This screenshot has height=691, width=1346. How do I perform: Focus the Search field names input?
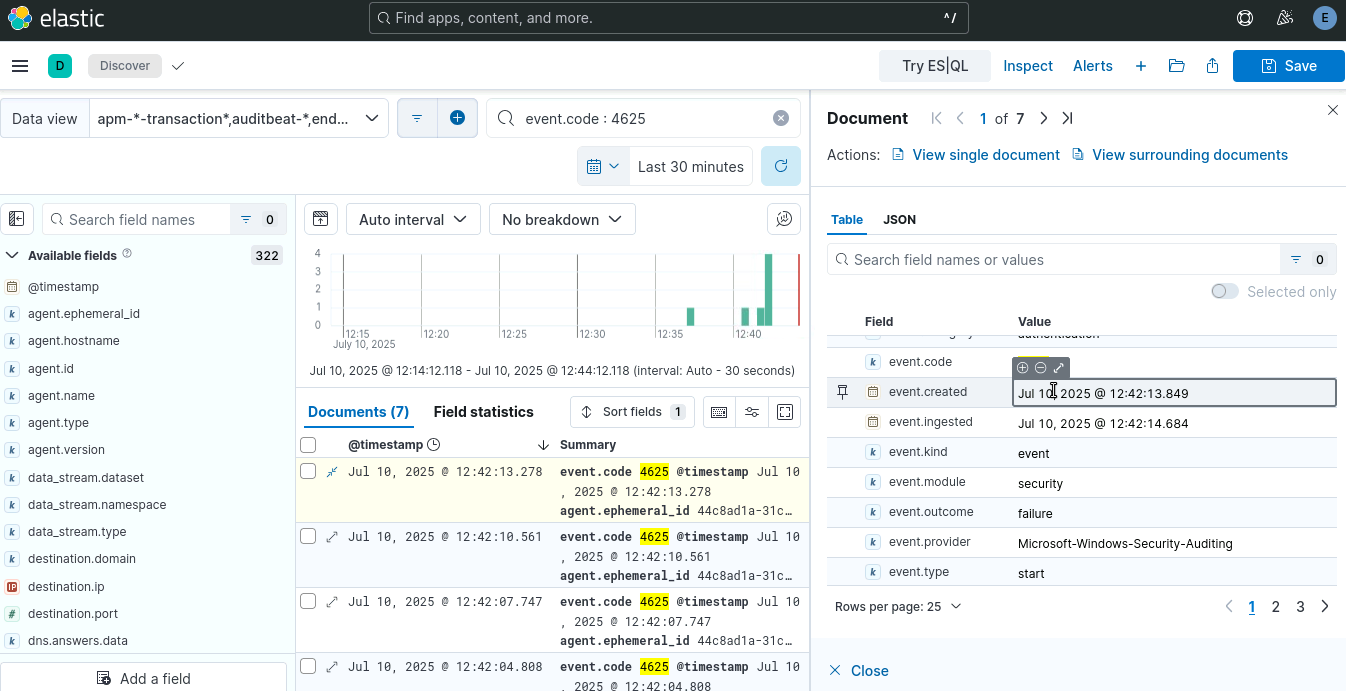point(145,219)
